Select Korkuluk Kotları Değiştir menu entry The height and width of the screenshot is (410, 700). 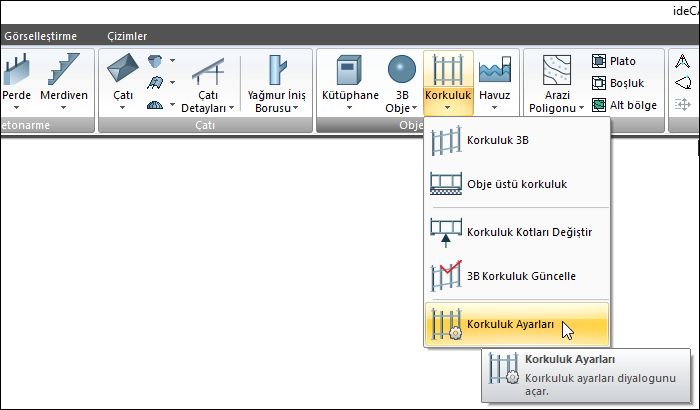click(x=517, y=232)
